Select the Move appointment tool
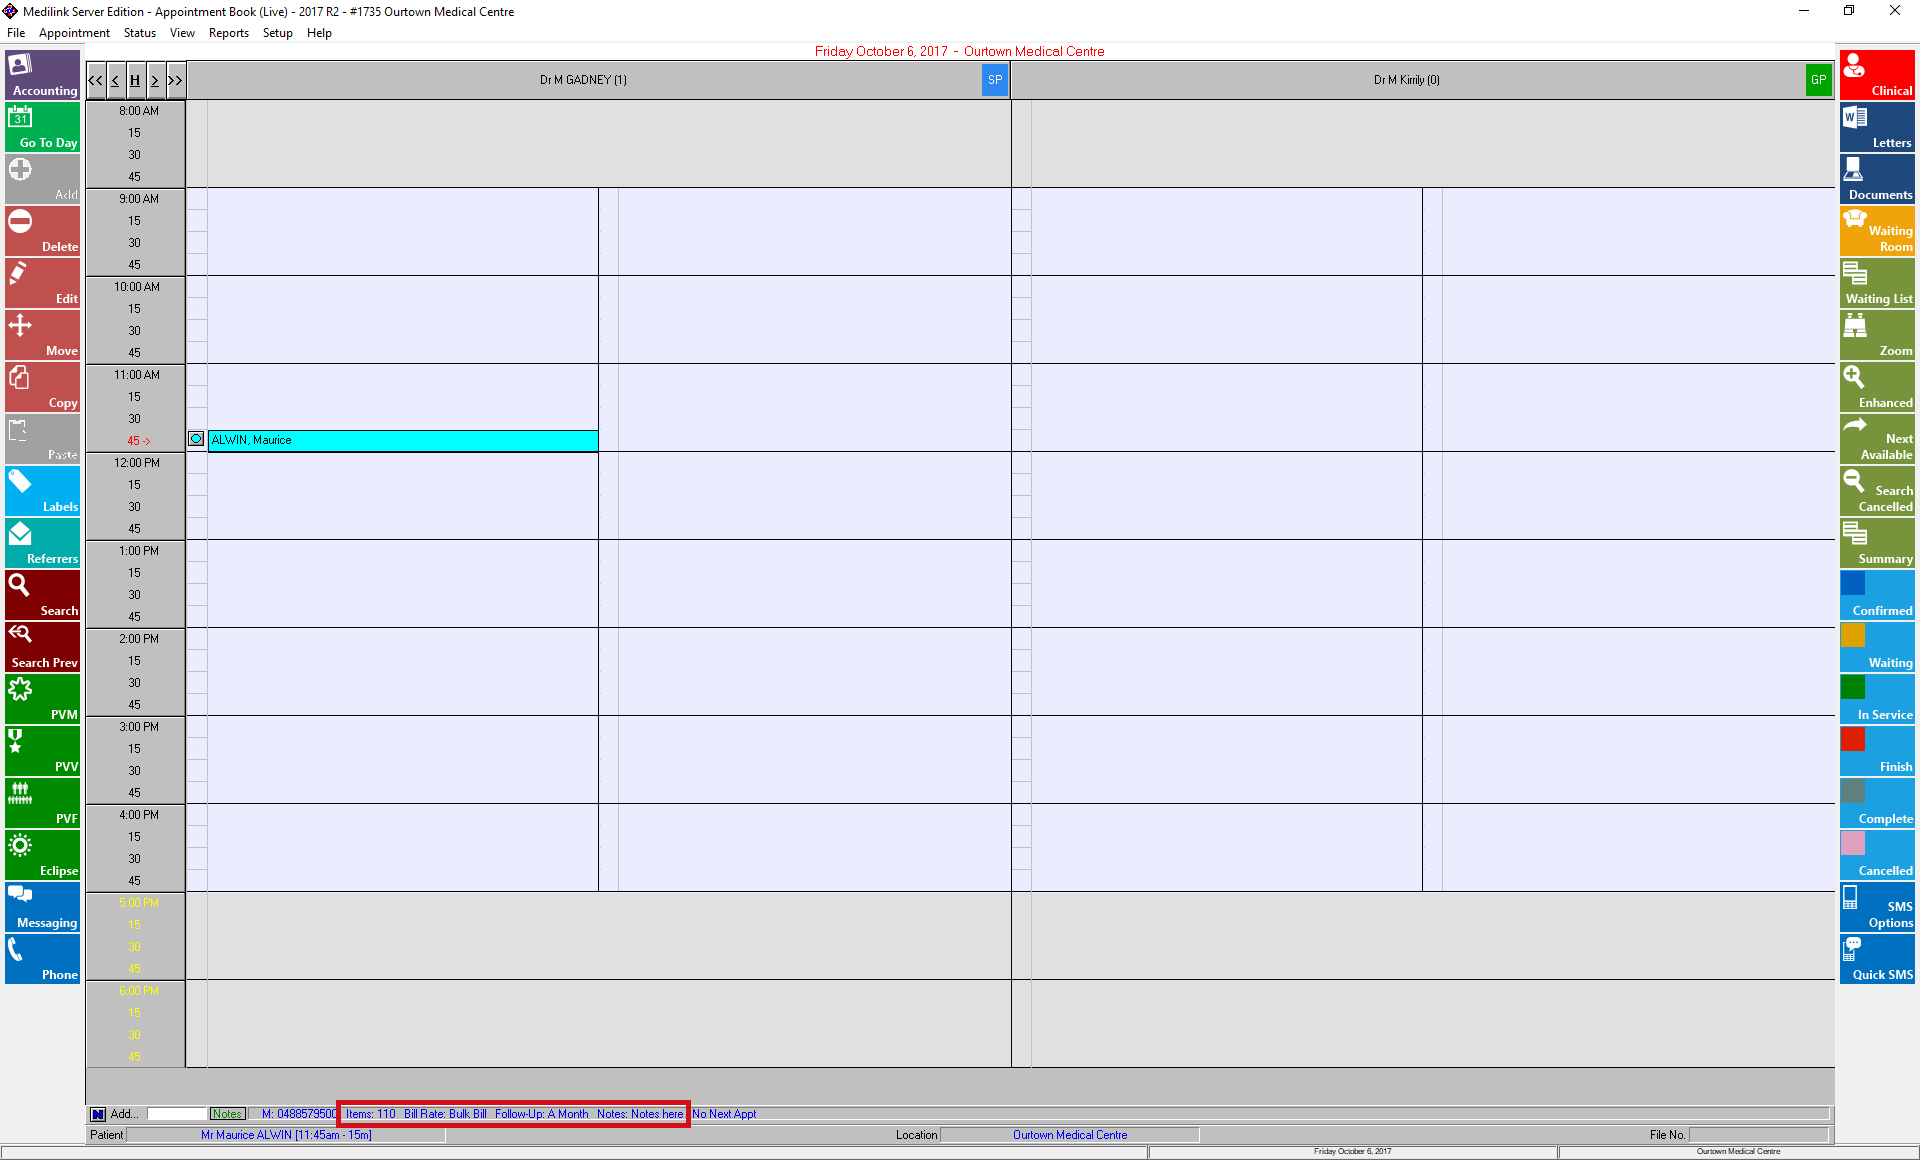1920x1160 pixels. [x=42, y=335]
